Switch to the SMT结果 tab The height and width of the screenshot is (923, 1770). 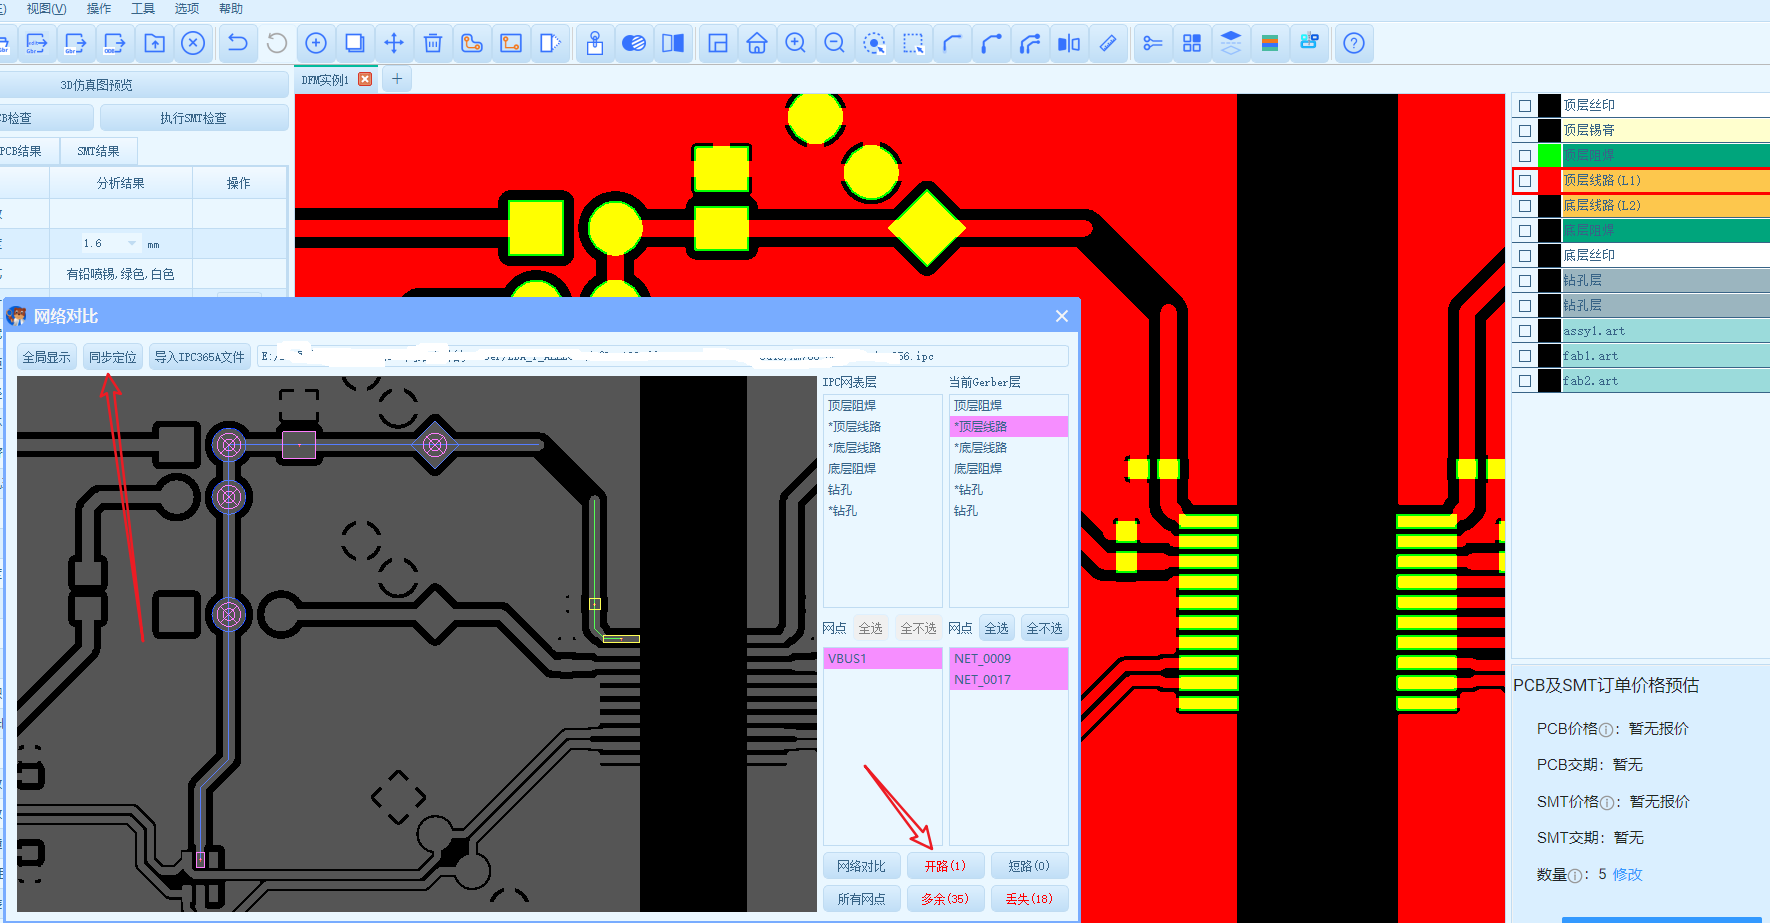(x=98, y=151)
